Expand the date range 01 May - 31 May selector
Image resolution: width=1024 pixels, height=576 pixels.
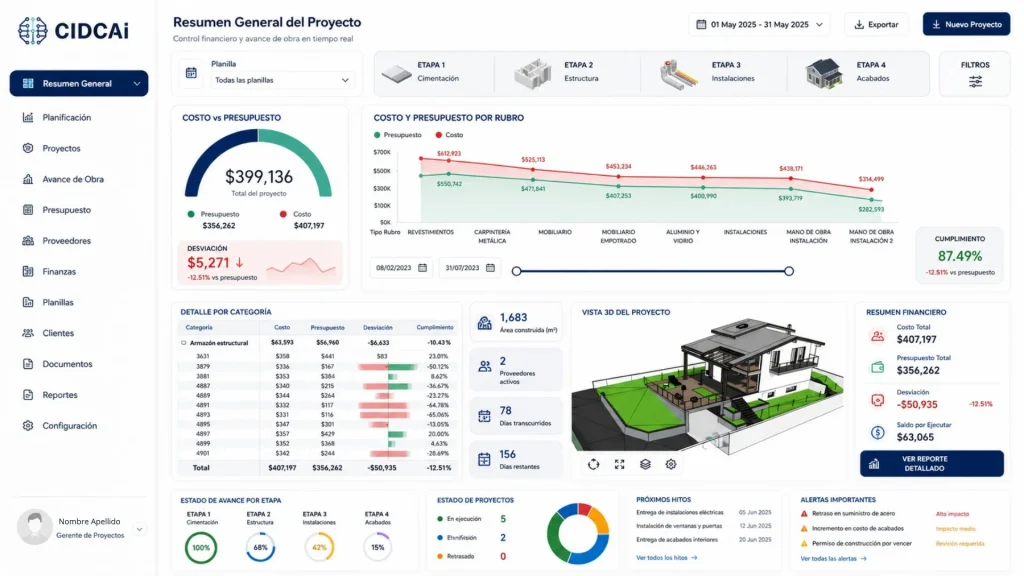(x=760, y=25)
